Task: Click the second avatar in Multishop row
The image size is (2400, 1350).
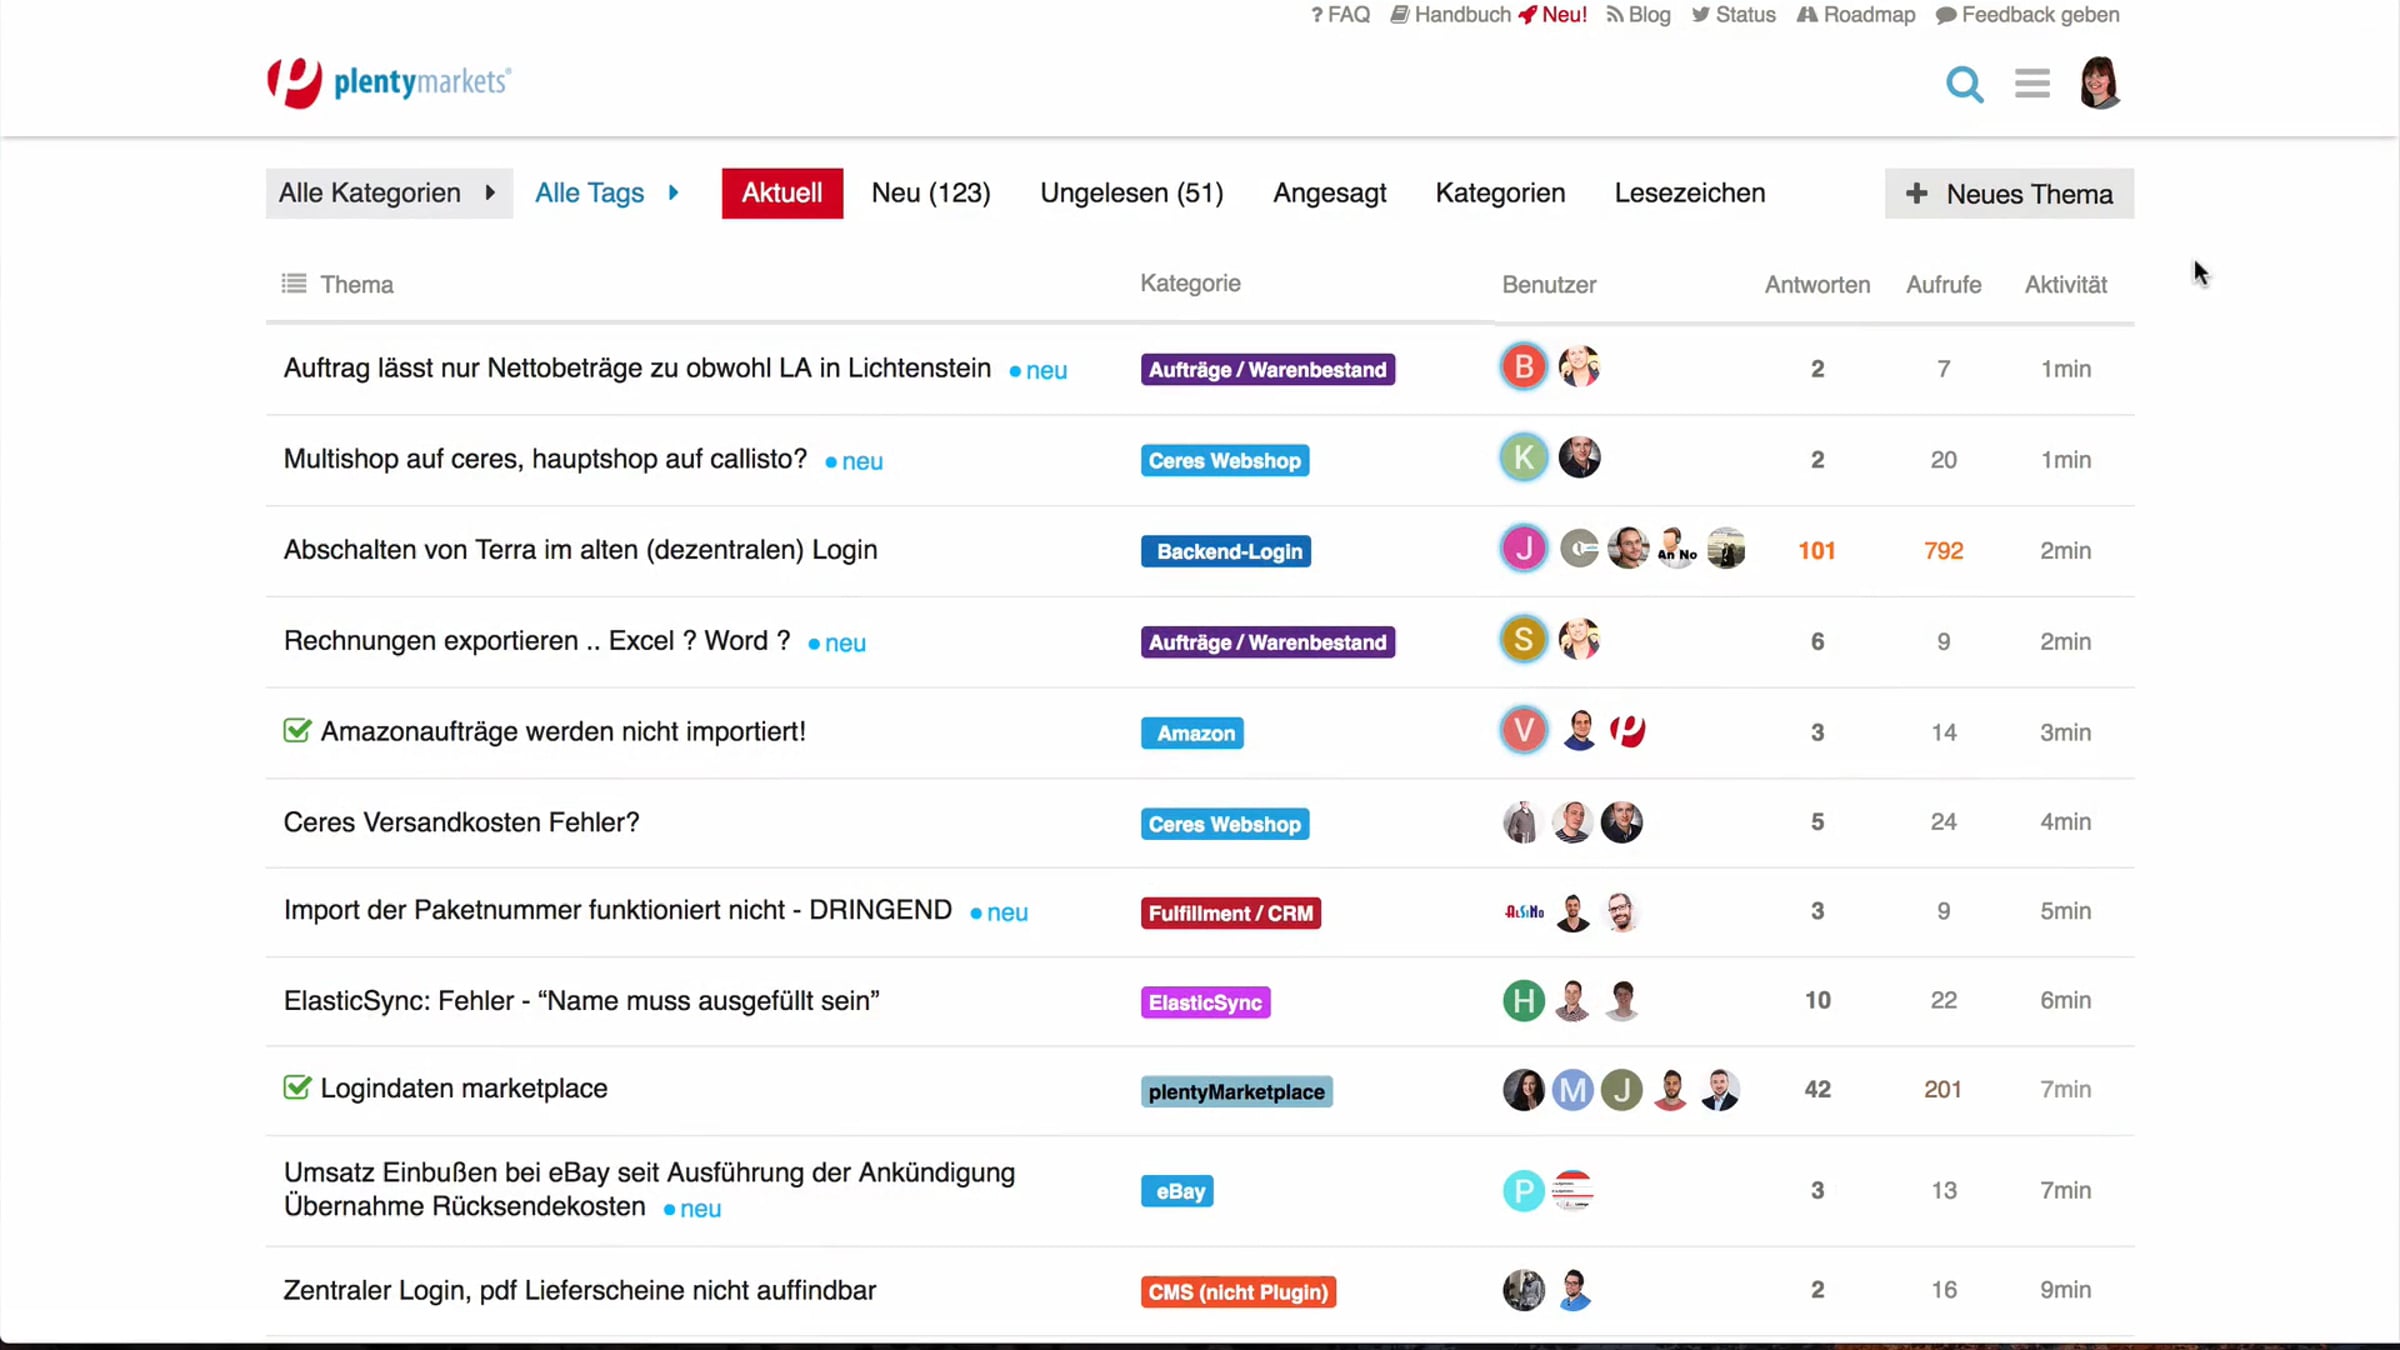Action: (1580, 458)
